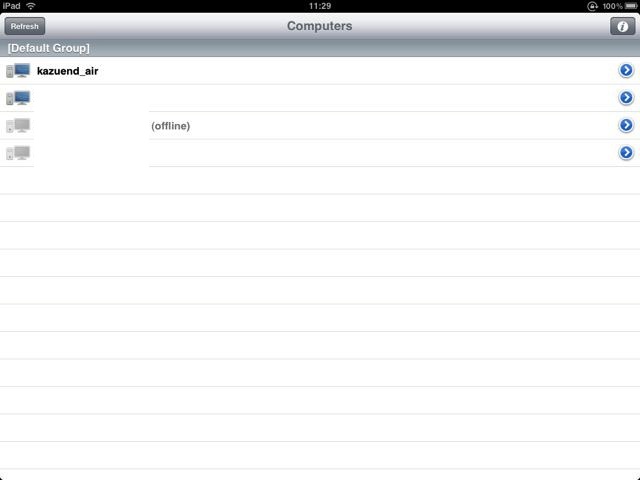640x480 pixels.
Task: Tap the iPad carrier label
Action: pyautogui.click(x=11, y=6)
